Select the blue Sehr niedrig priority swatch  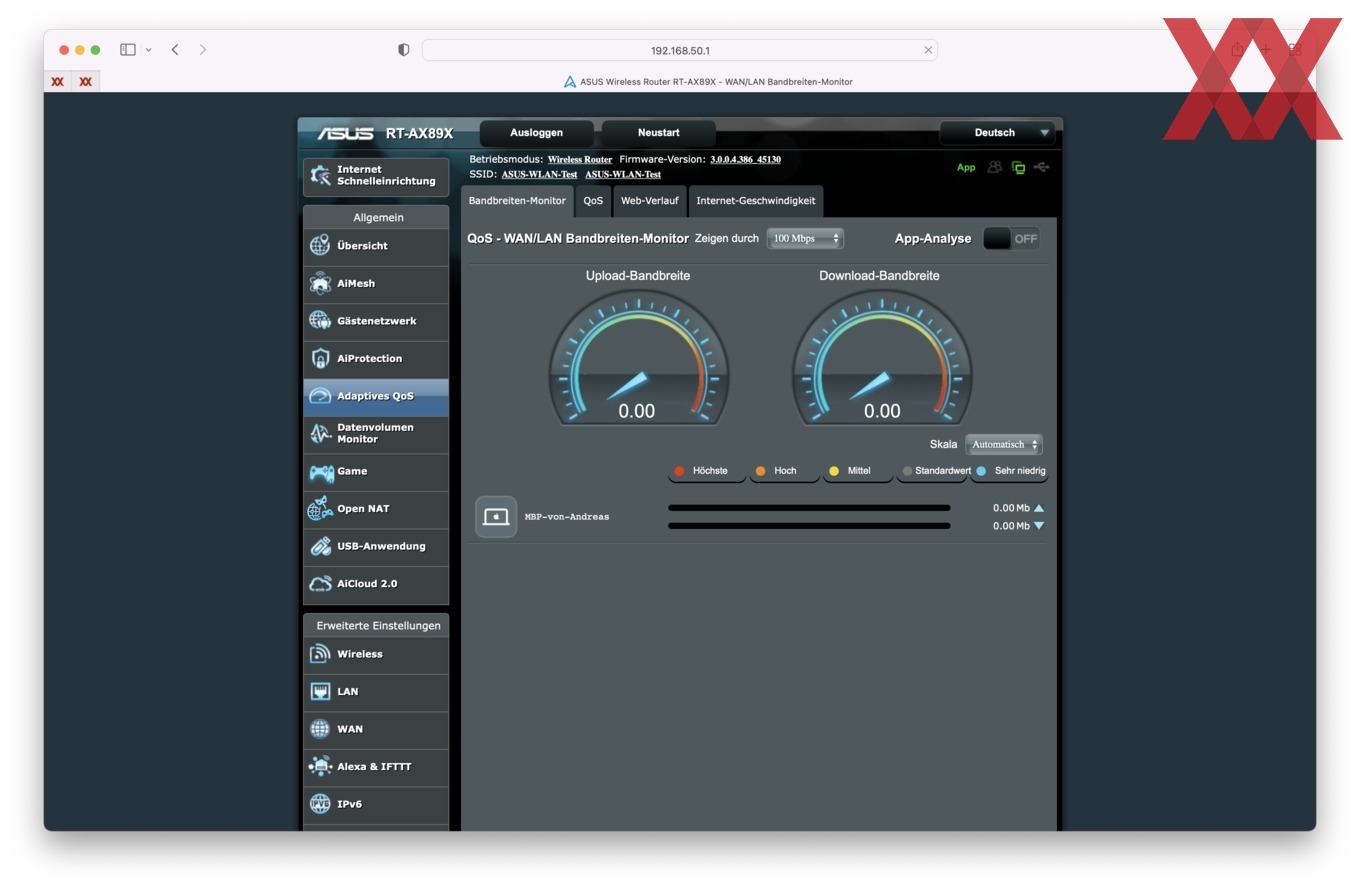click(981, 471)
